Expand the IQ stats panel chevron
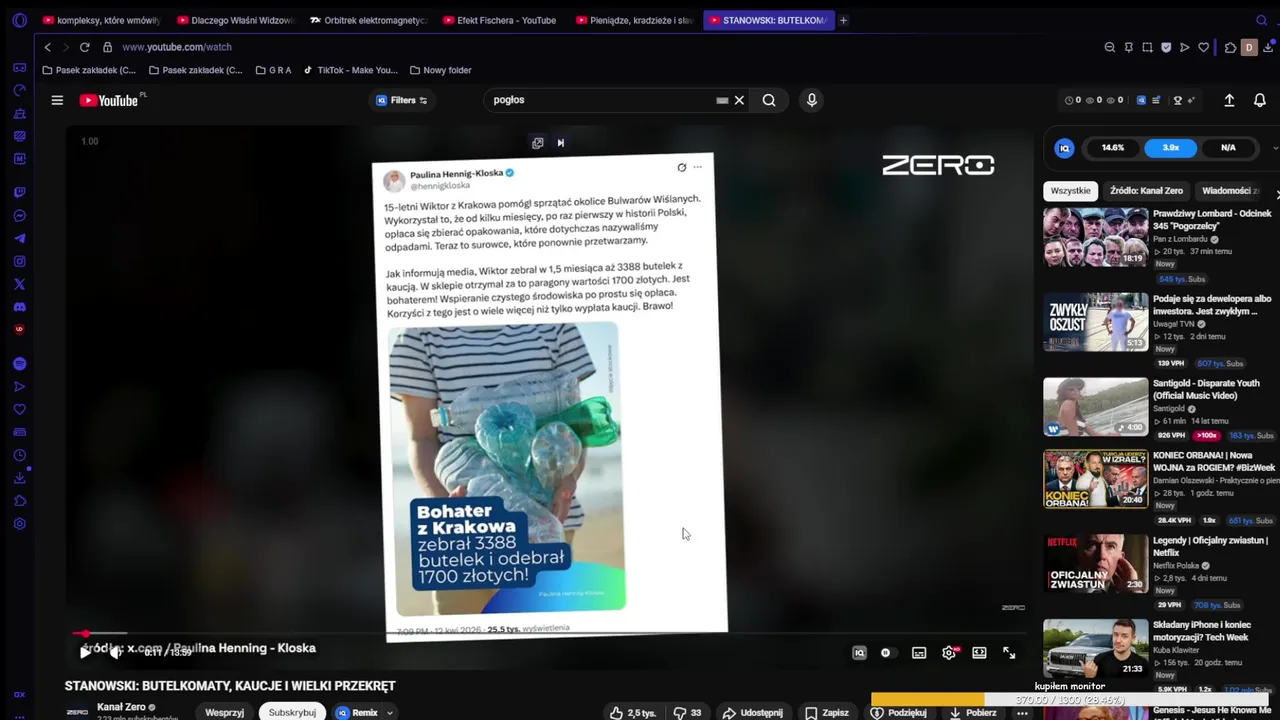The height and width of the screenshot is (720, 1280). [1275, 148]
